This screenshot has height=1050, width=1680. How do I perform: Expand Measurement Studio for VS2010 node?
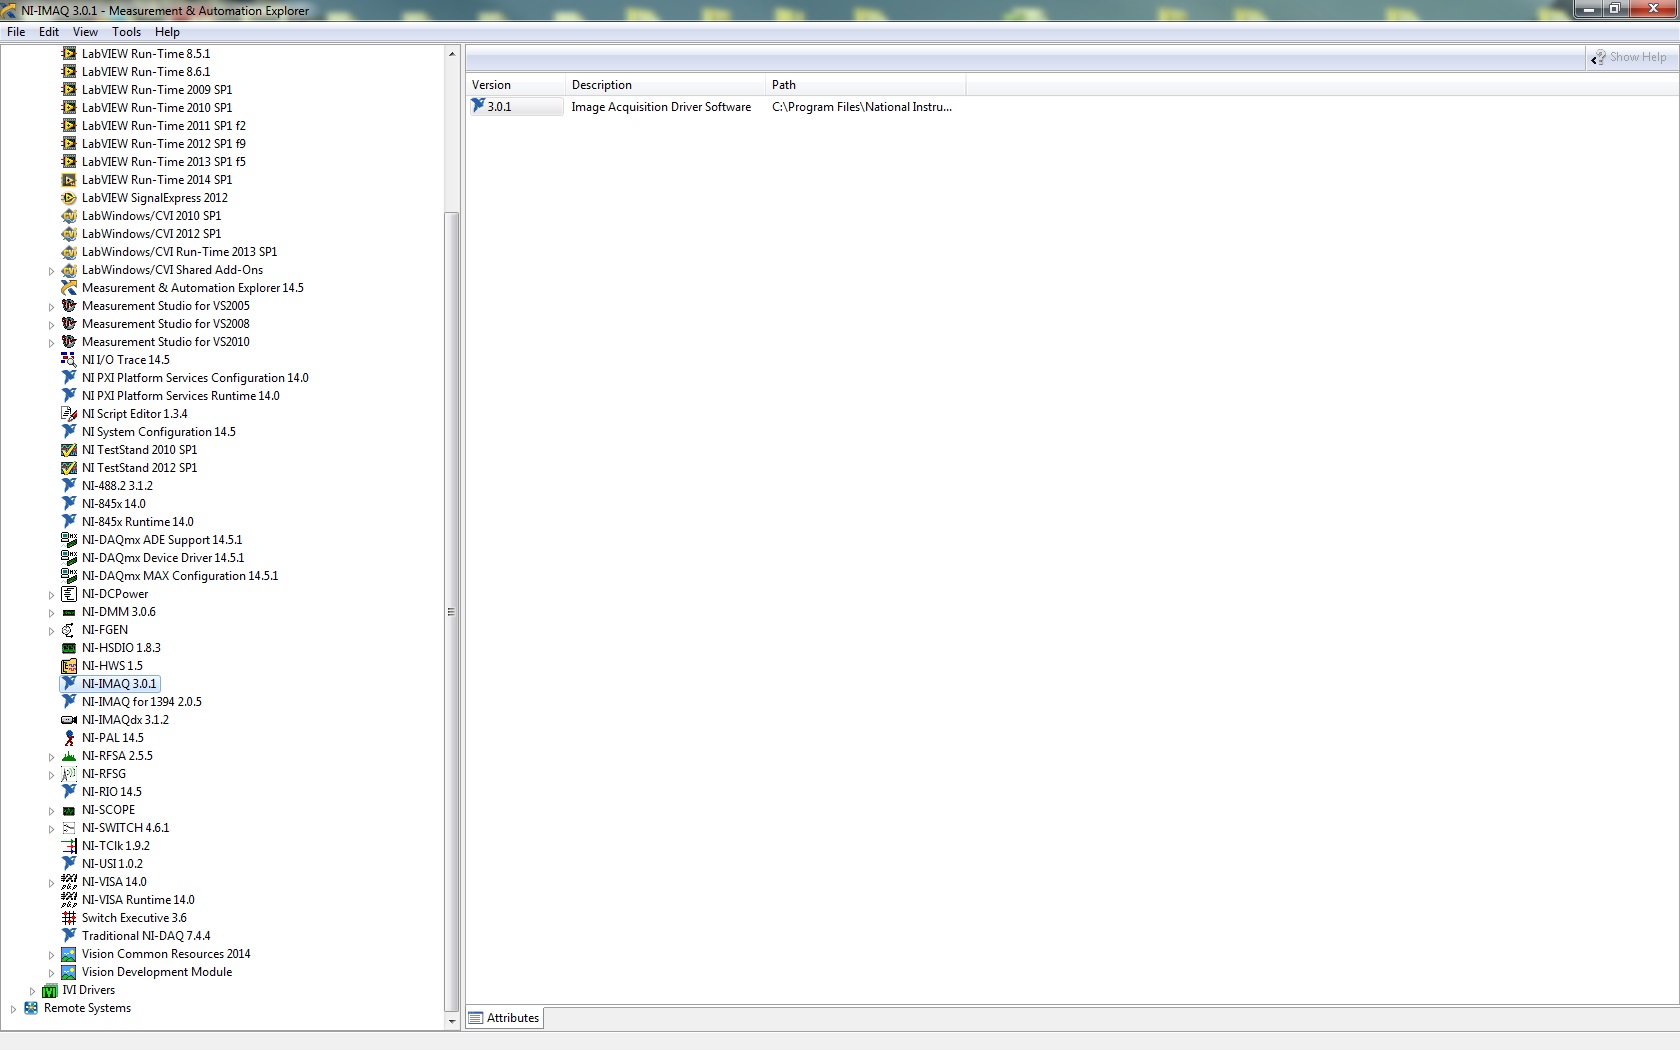point(51,343)
